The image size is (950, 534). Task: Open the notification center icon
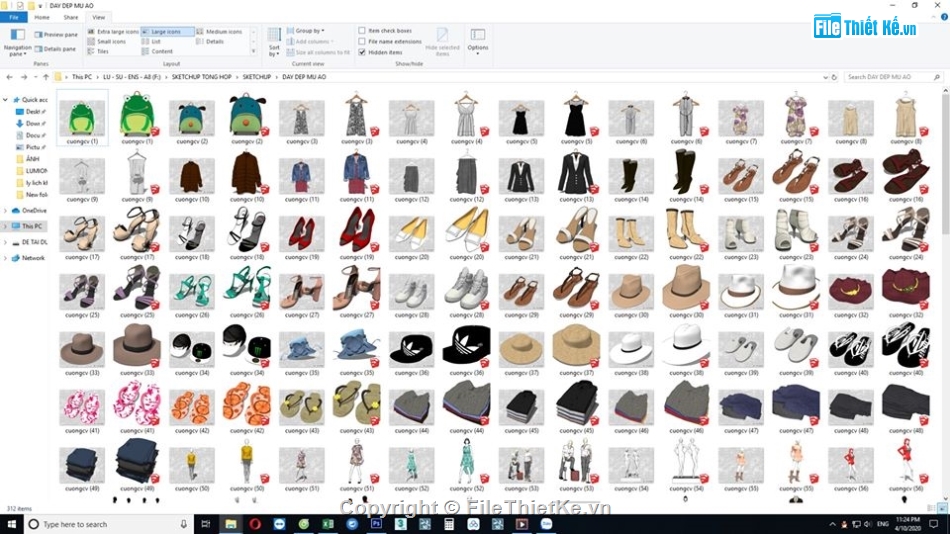coord(934,524)
